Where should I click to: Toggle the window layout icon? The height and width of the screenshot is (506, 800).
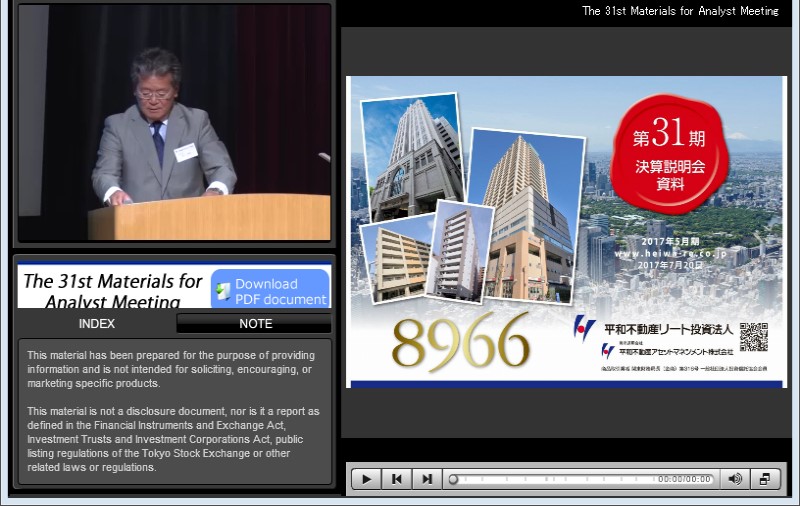(x=765, y=479)
